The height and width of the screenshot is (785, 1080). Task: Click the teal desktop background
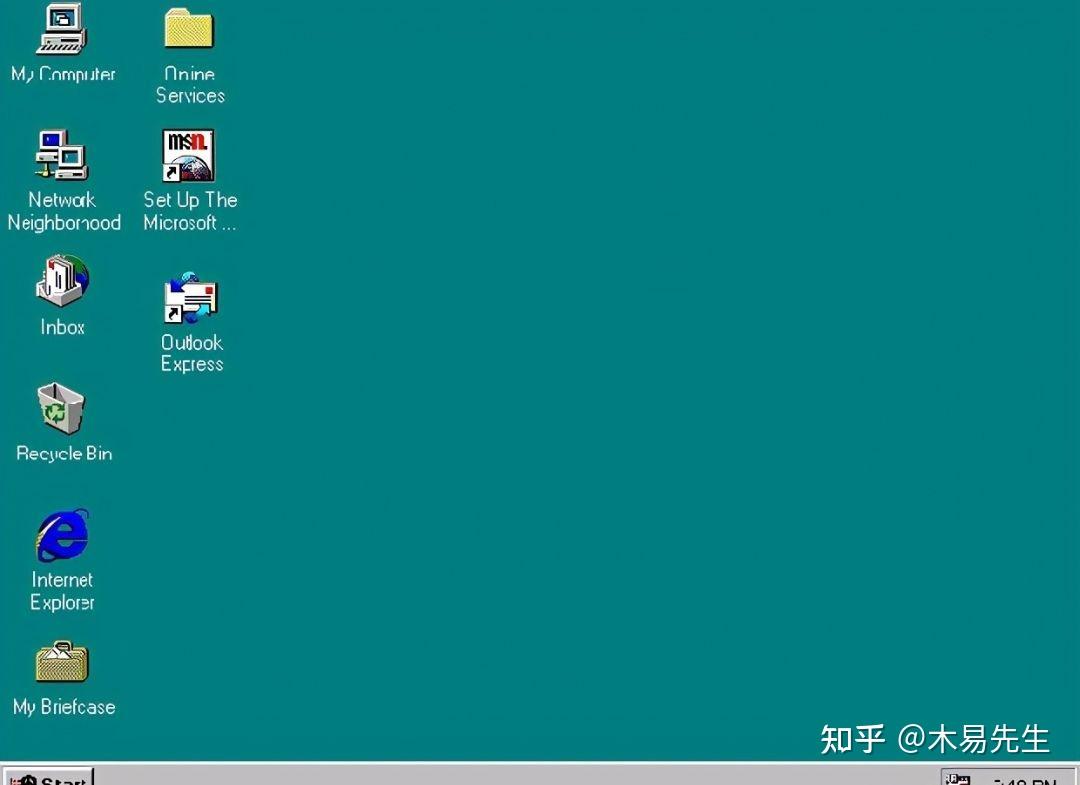coord(600,400)
